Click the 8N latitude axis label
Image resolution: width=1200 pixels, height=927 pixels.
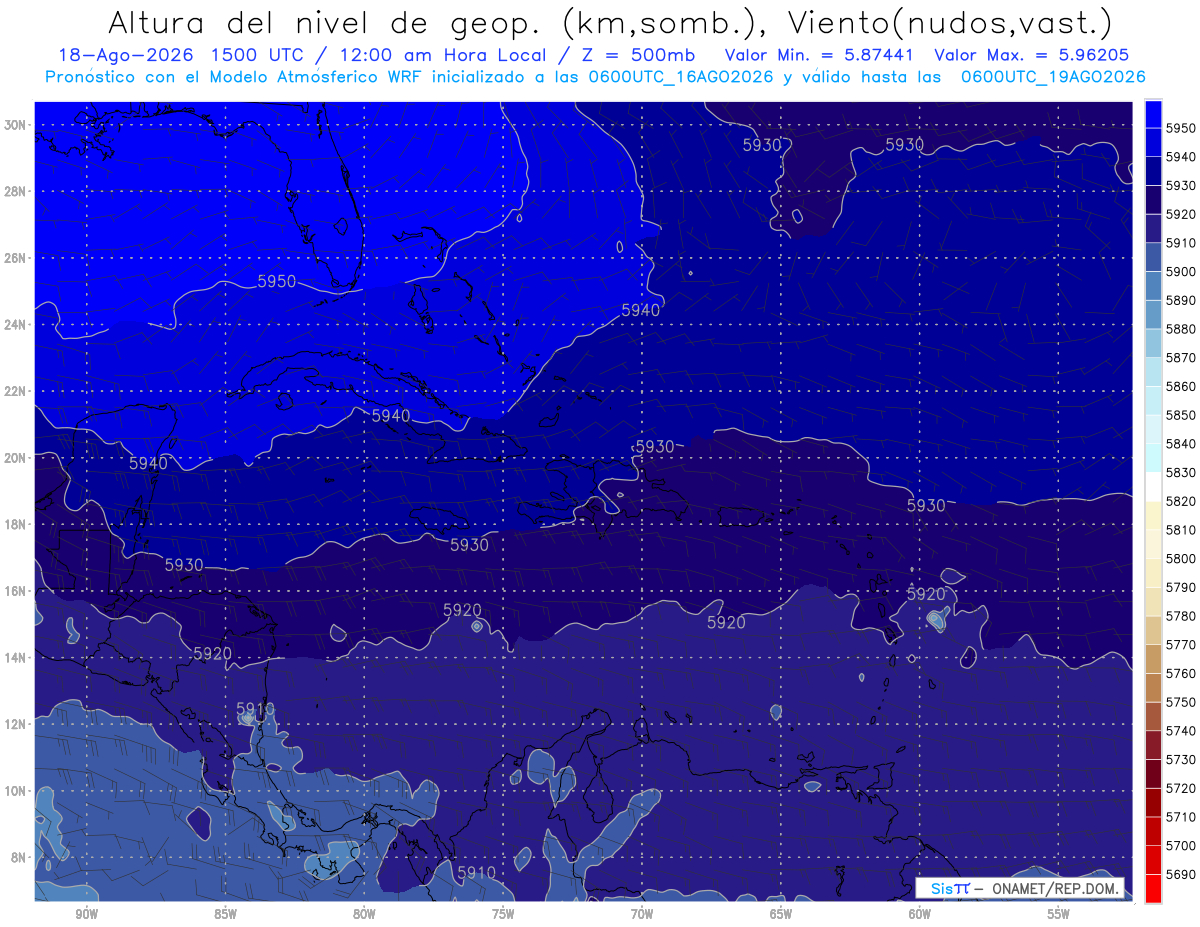click(x=17, y=858)
